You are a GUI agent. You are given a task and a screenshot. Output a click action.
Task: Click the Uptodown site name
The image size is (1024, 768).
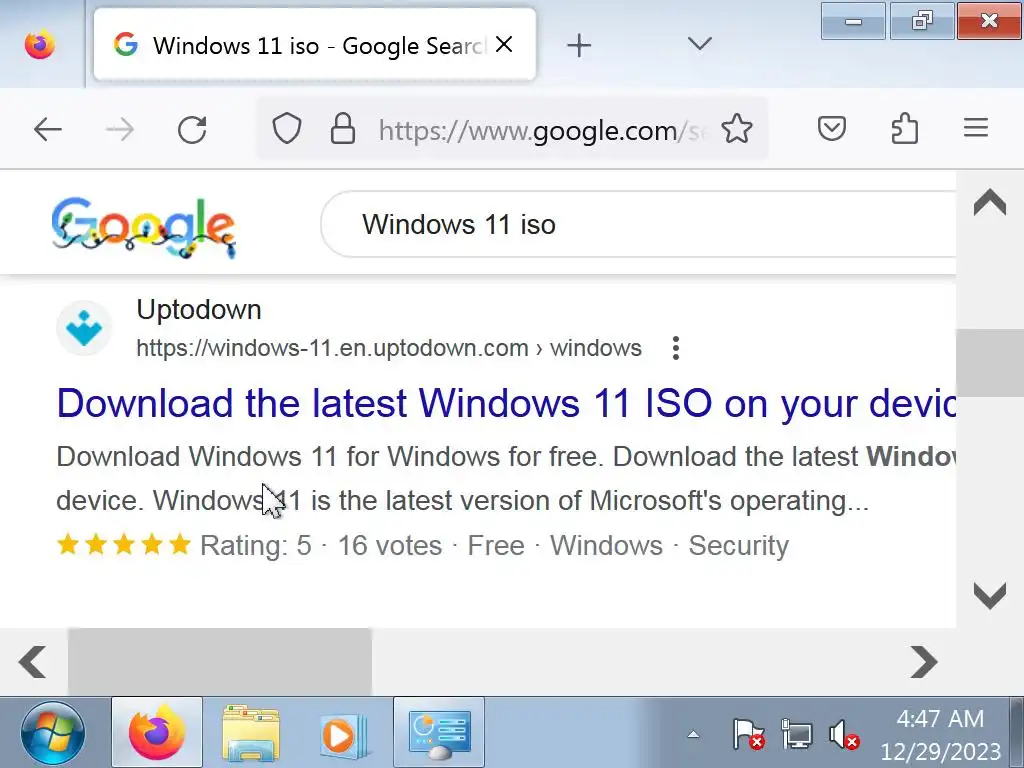199,310
